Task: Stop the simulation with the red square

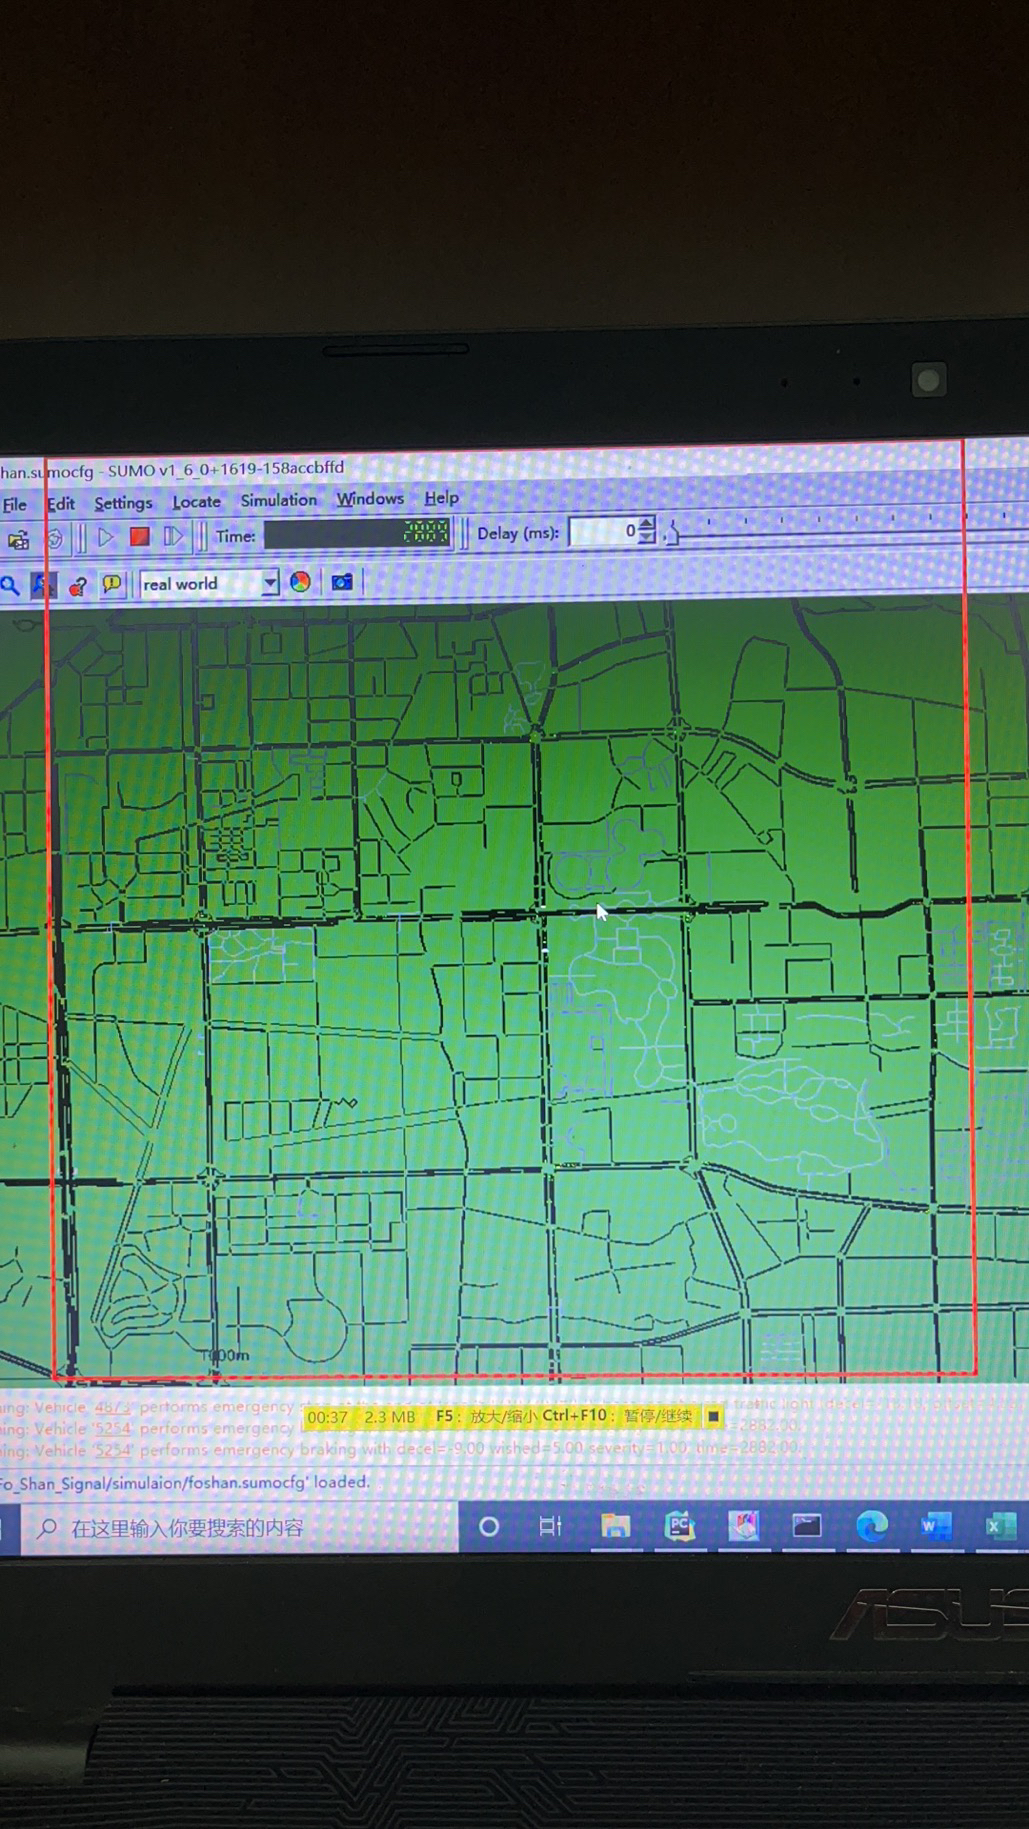Action: click(139, 536)
